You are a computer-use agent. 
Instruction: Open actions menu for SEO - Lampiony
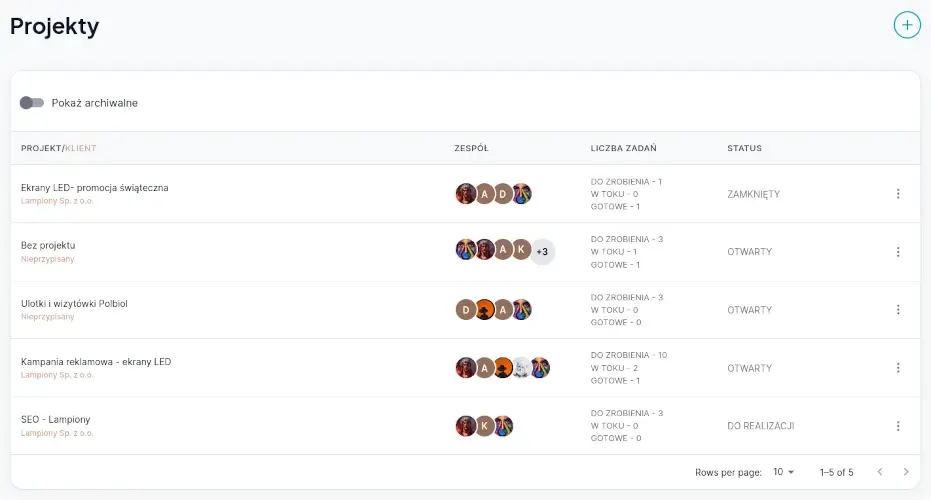click(898, 426)
